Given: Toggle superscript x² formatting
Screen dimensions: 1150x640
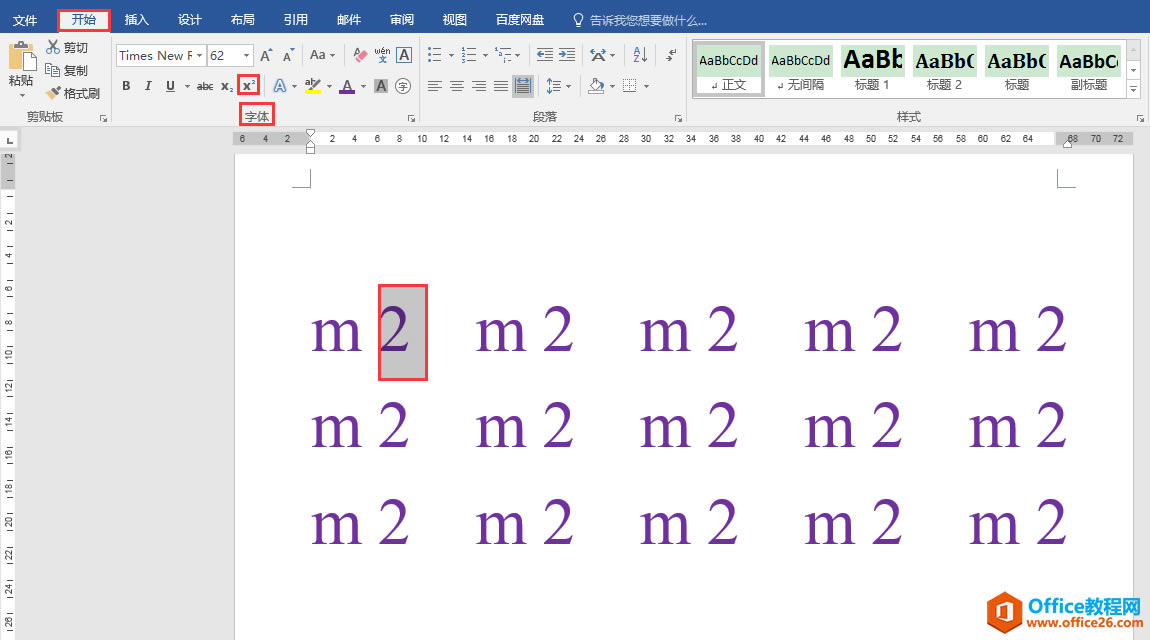Looking at the screenshot, I should tap(249, 86).
